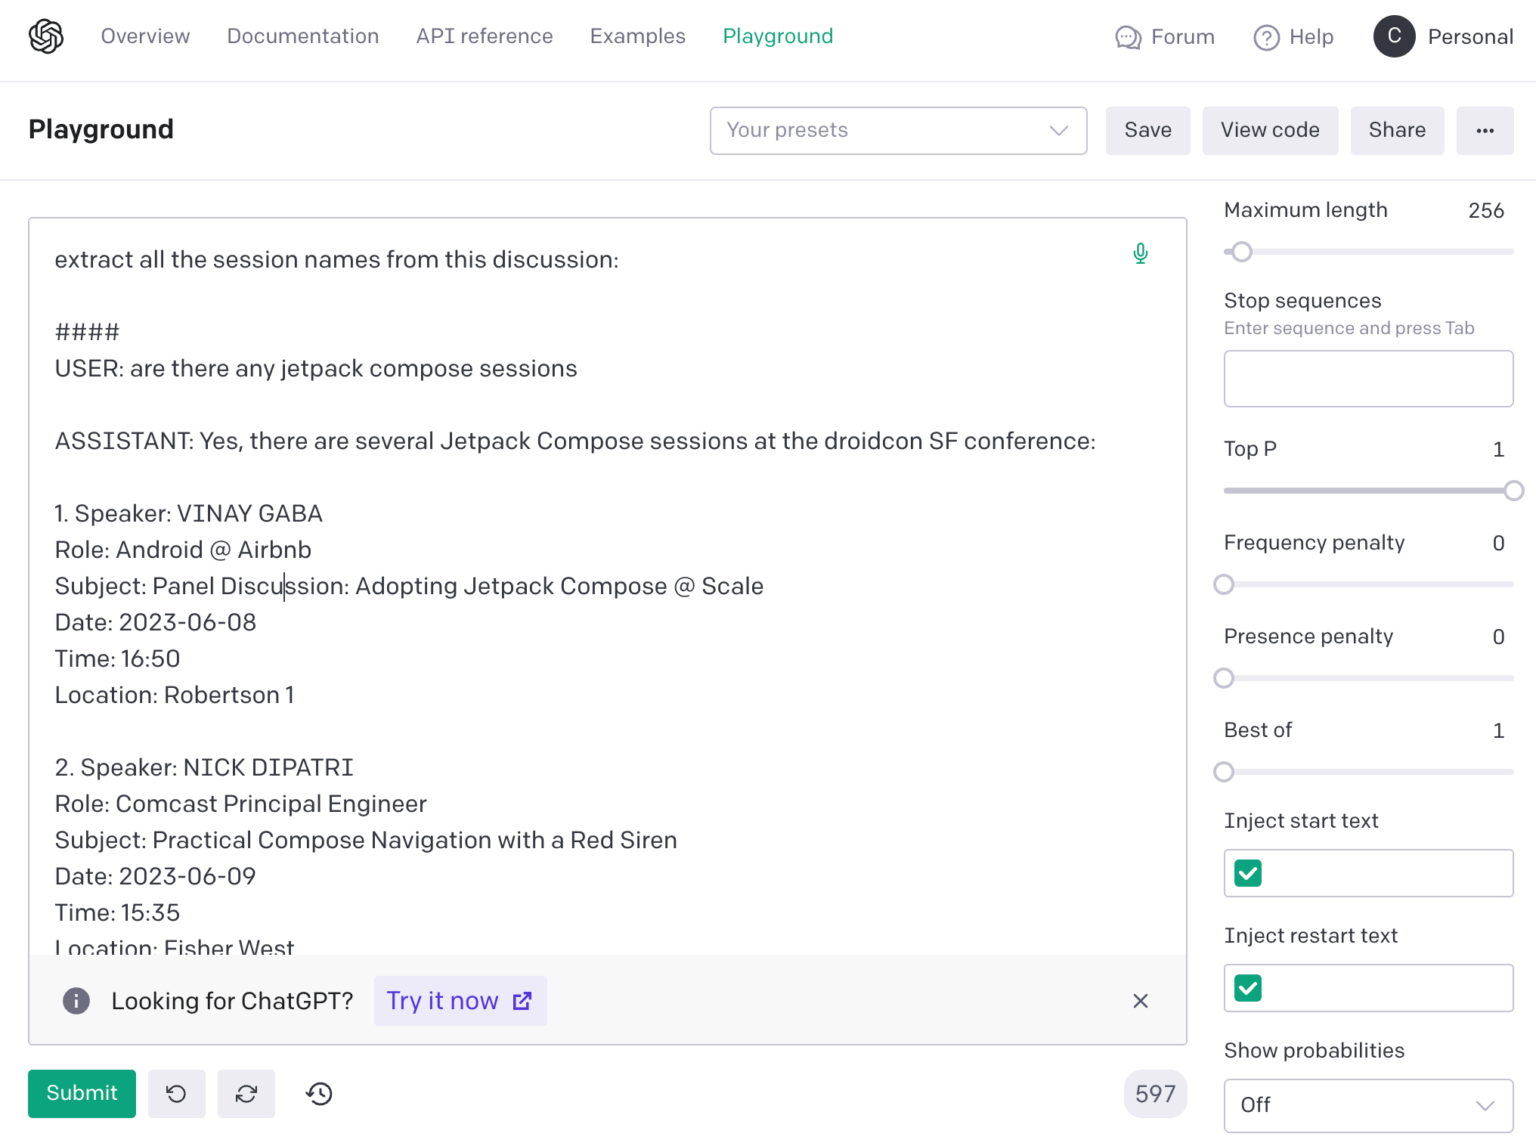Open the Forum page
This screenshot has width=1536, height=1143.
1164,37
